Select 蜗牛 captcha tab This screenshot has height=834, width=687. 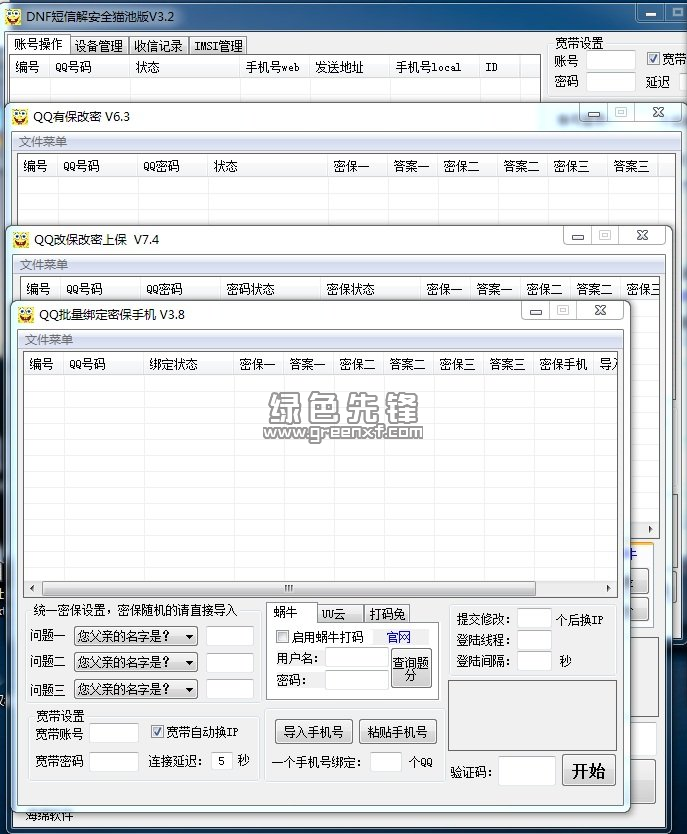(x=291, y=612)
